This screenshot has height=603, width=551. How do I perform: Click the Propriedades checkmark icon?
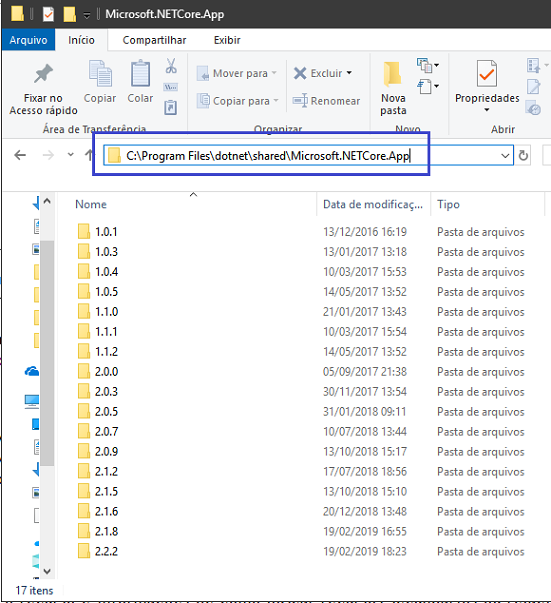(487, 73)
